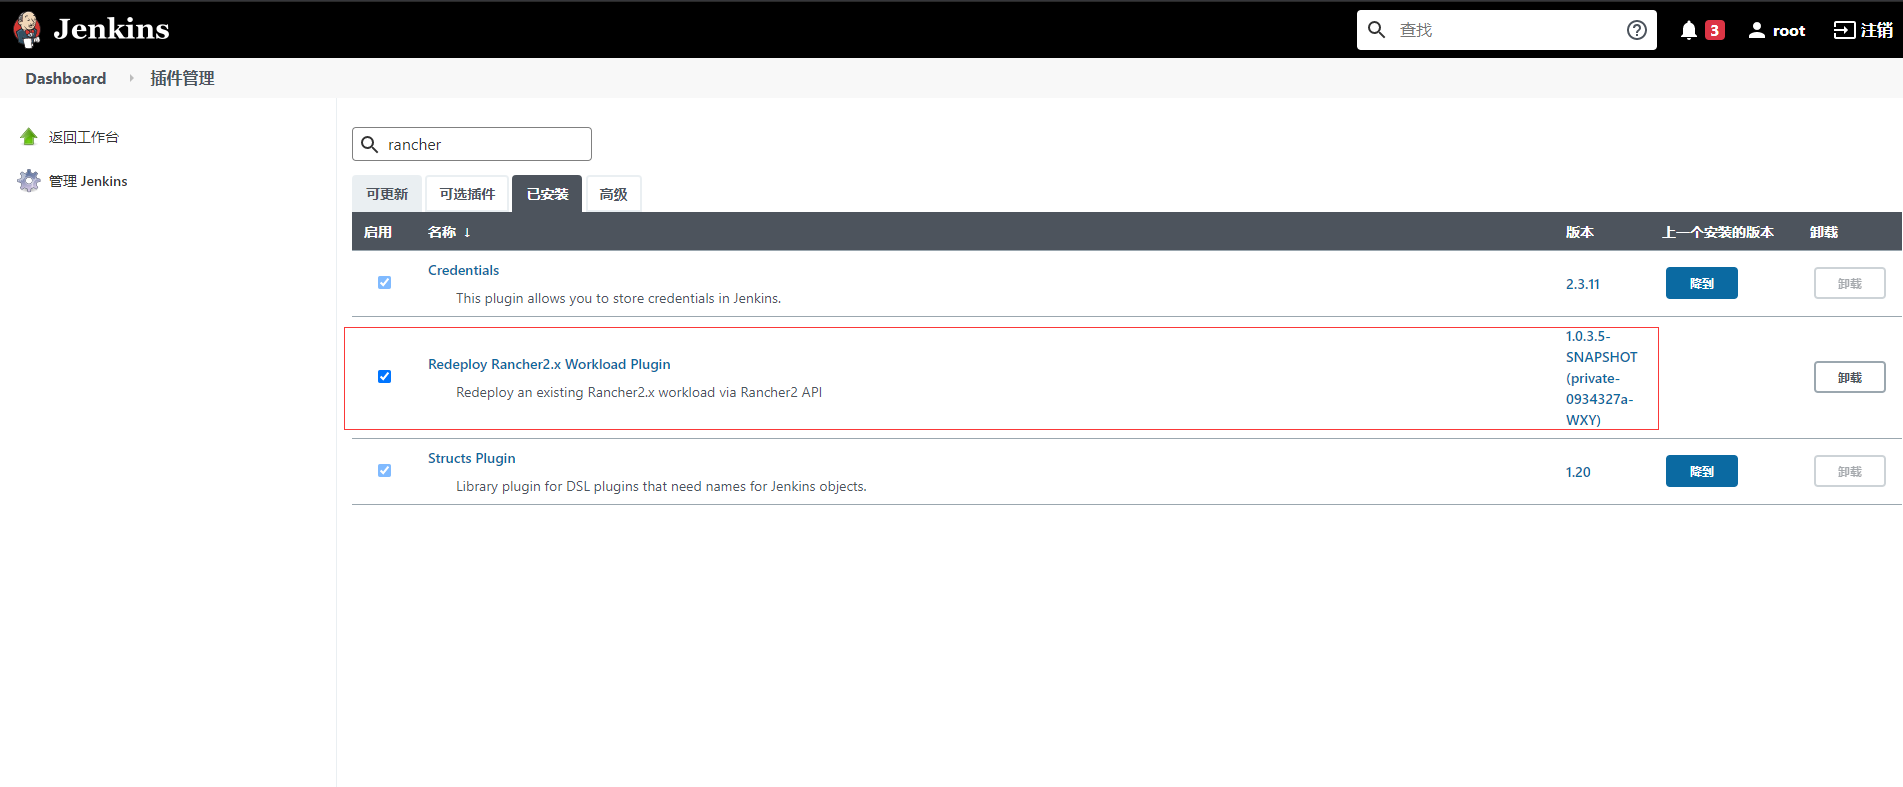Click Credentials description text

[x=619, y=298]
